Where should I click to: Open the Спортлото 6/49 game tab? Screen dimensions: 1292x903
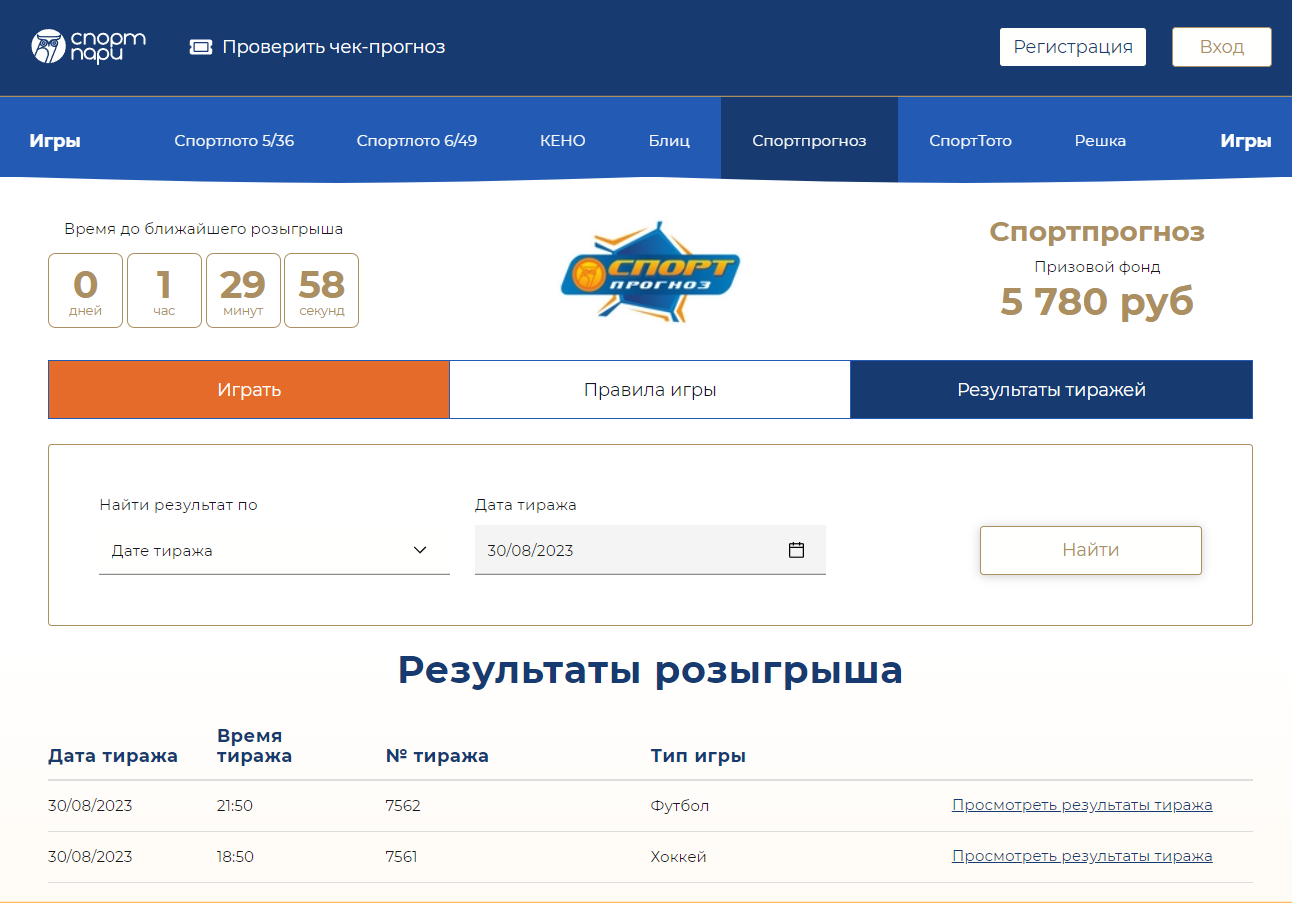click(x=417, y=141)
